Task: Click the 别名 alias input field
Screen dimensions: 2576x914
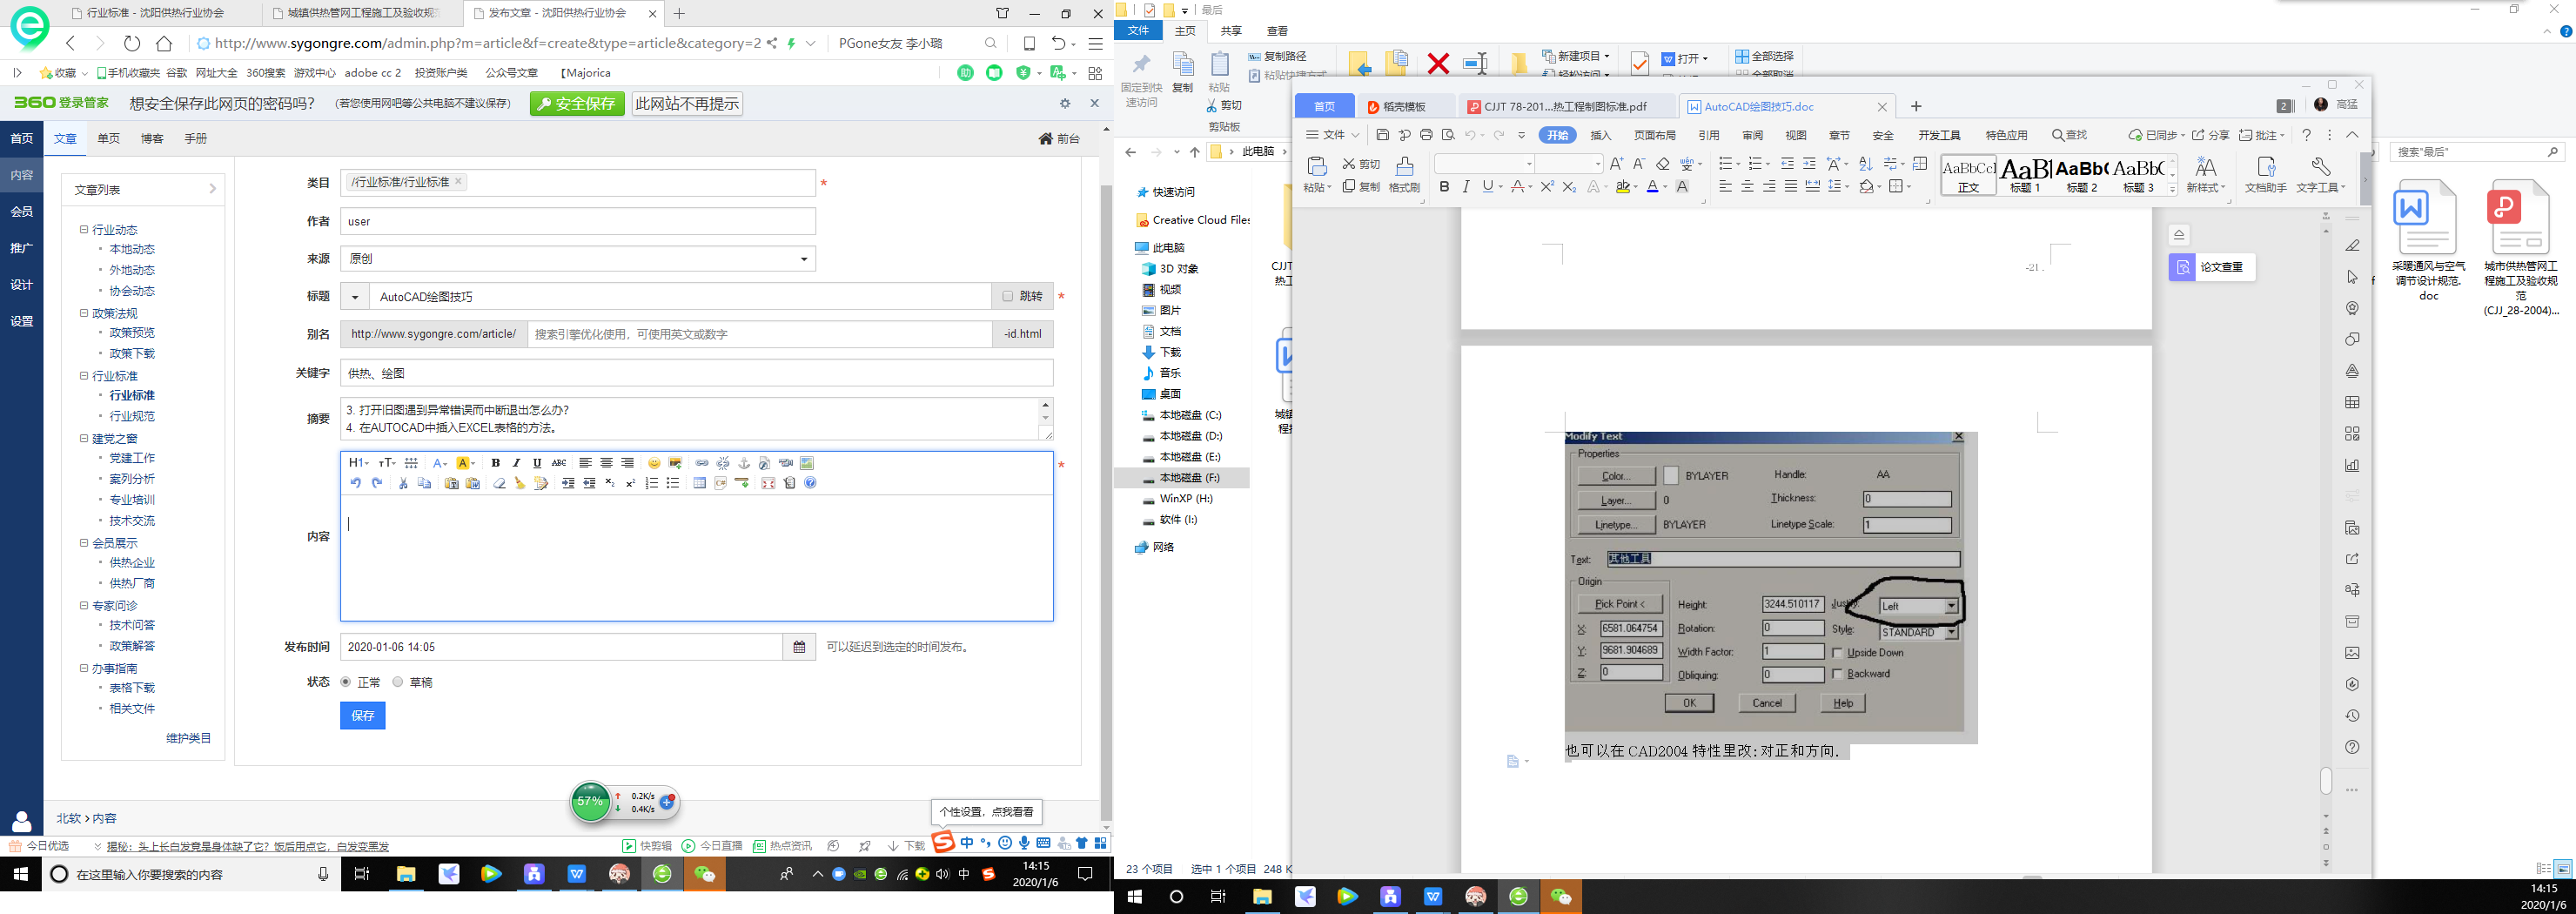Action: 758,335
